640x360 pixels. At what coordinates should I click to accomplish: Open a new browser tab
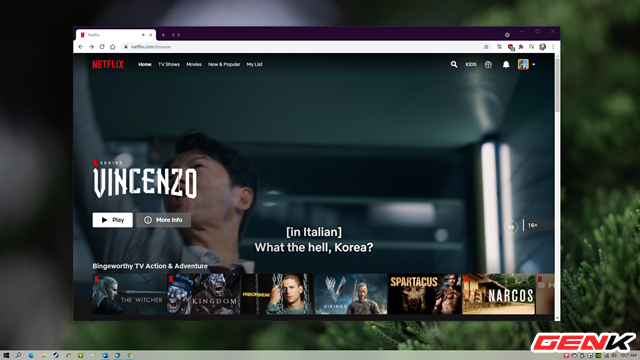(163, 35)
